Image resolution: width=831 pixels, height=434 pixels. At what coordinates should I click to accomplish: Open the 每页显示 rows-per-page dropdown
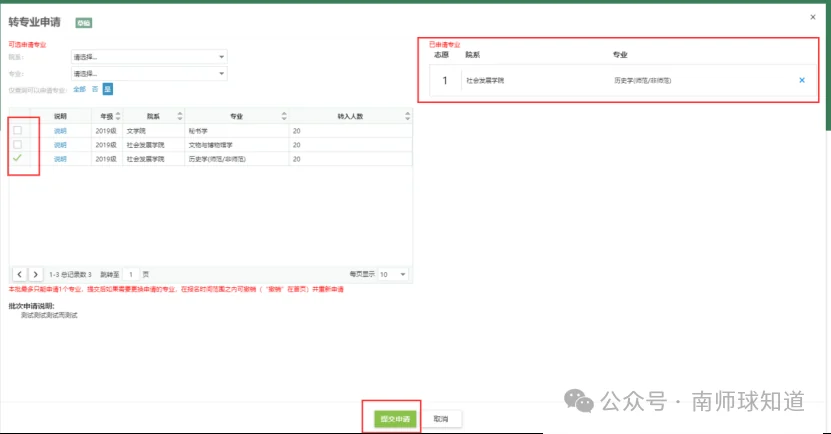pyautogui.click(x=393, y=274)
